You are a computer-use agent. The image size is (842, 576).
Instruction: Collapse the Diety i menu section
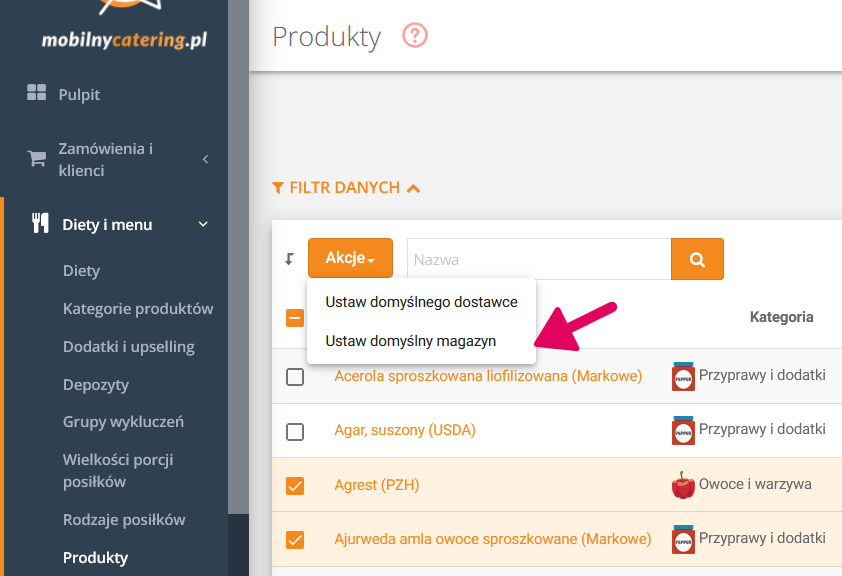(203, 225)
